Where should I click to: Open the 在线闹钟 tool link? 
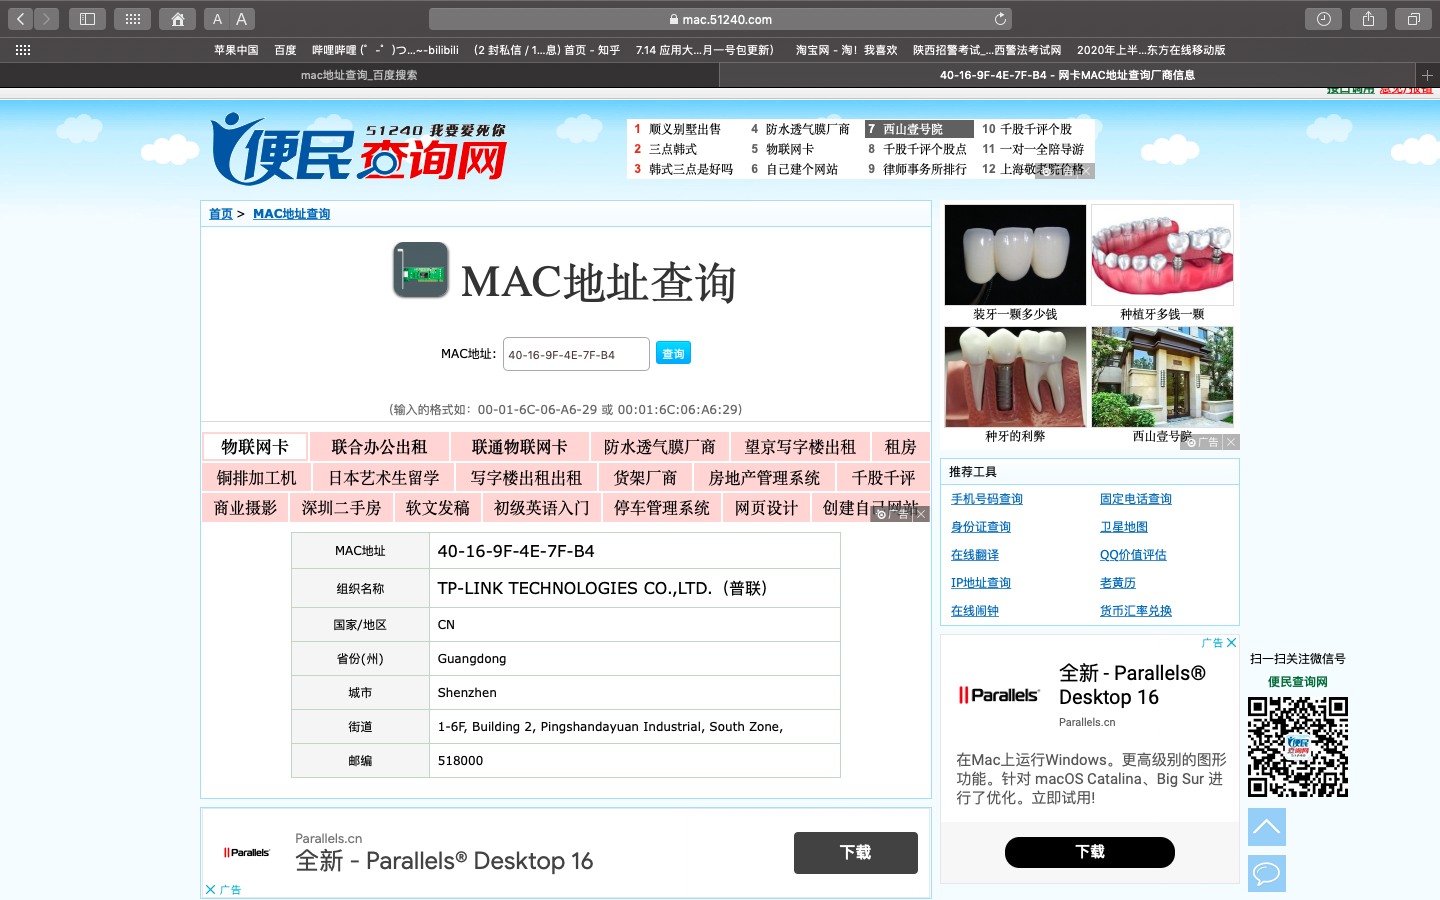point(975,611)
